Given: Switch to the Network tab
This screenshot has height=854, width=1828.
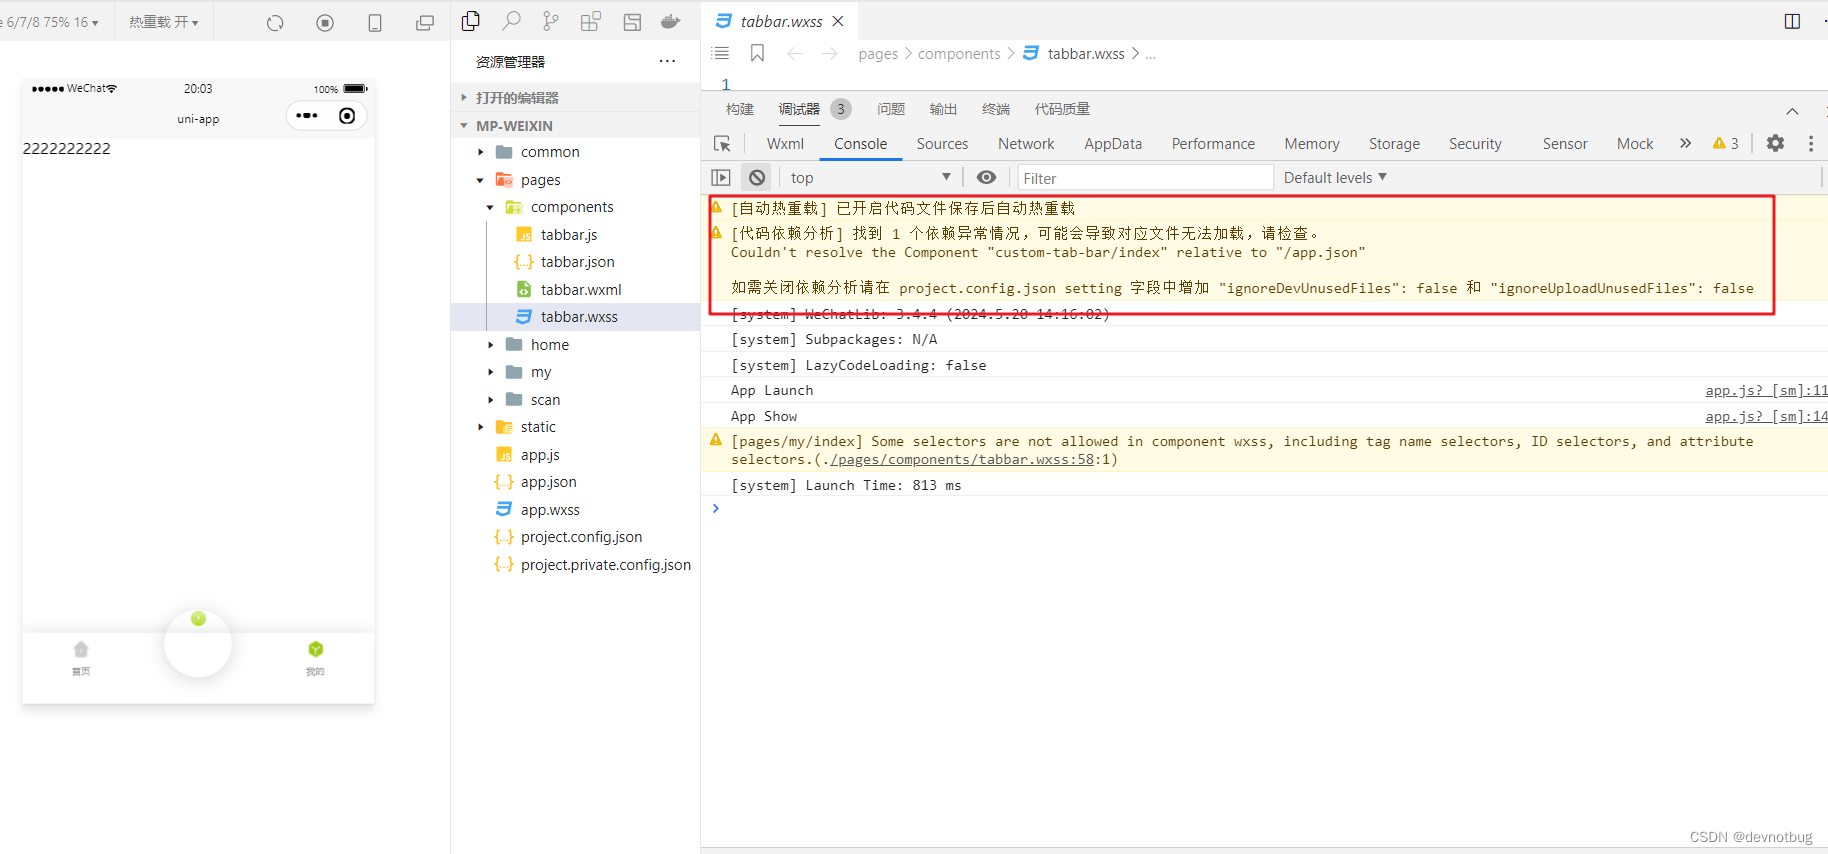Looking at the screenshot, I should (x=1026, y=144).
